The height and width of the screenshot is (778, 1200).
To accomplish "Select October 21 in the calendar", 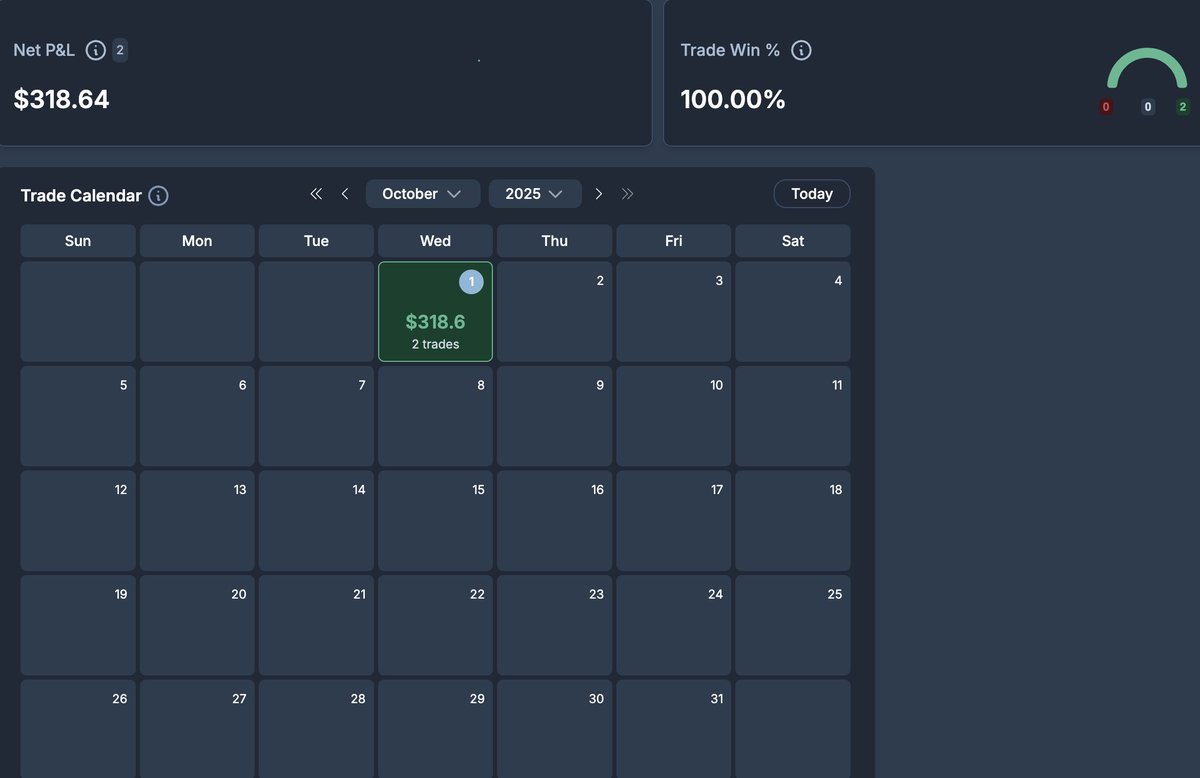I will coord(316,625).
